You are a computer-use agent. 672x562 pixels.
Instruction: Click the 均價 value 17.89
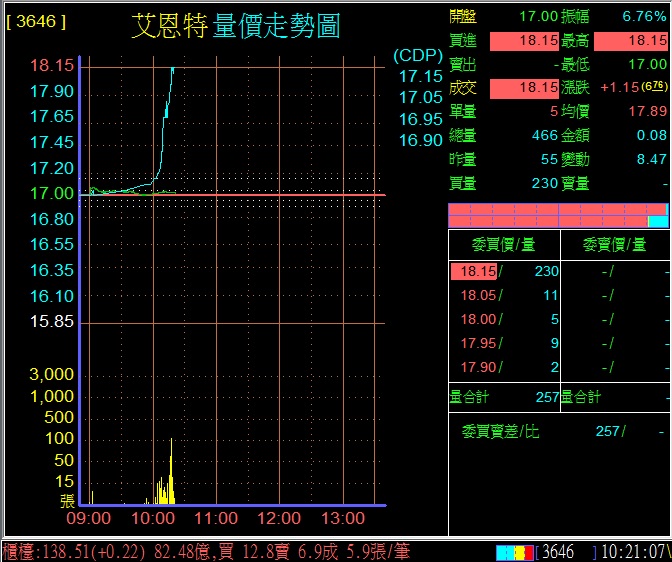pos(648,111)
